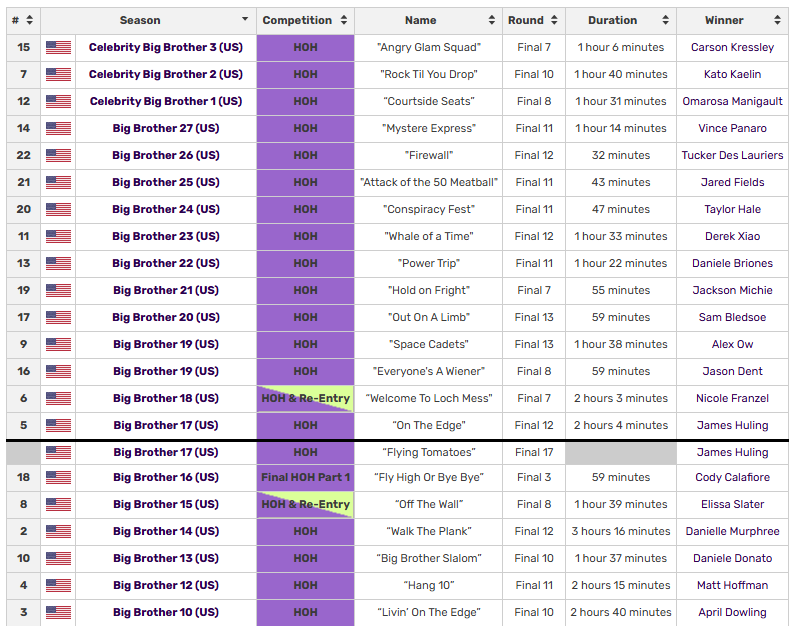Click US flag beside Celebrity Big Brother 3
792x626 pixels.
pos(58,47)
